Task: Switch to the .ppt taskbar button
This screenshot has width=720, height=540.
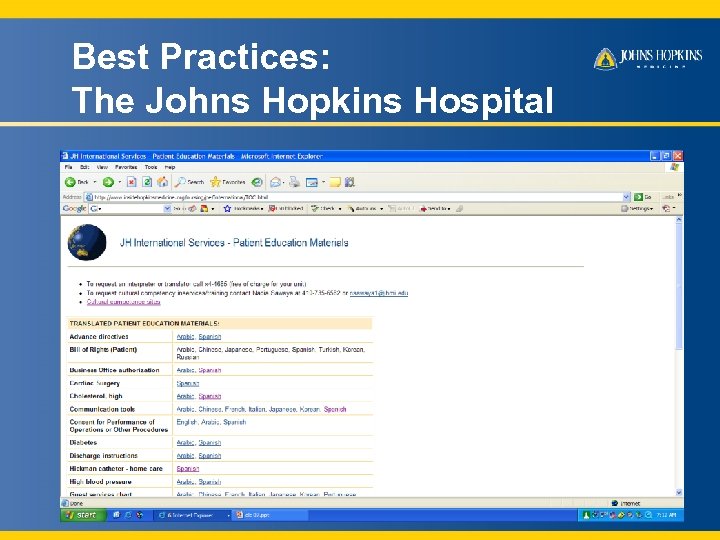Action: tap(270, 515)
